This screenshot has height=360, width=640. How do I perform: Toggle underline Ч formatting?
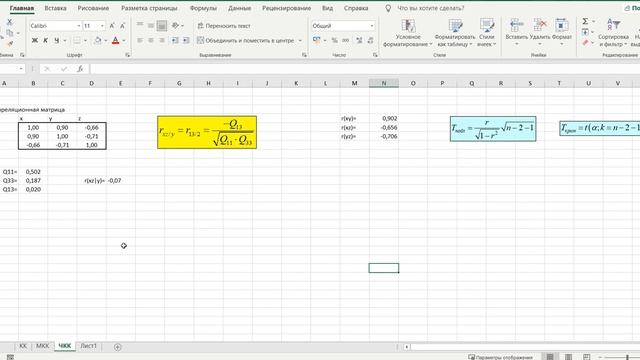click(56, 40)
